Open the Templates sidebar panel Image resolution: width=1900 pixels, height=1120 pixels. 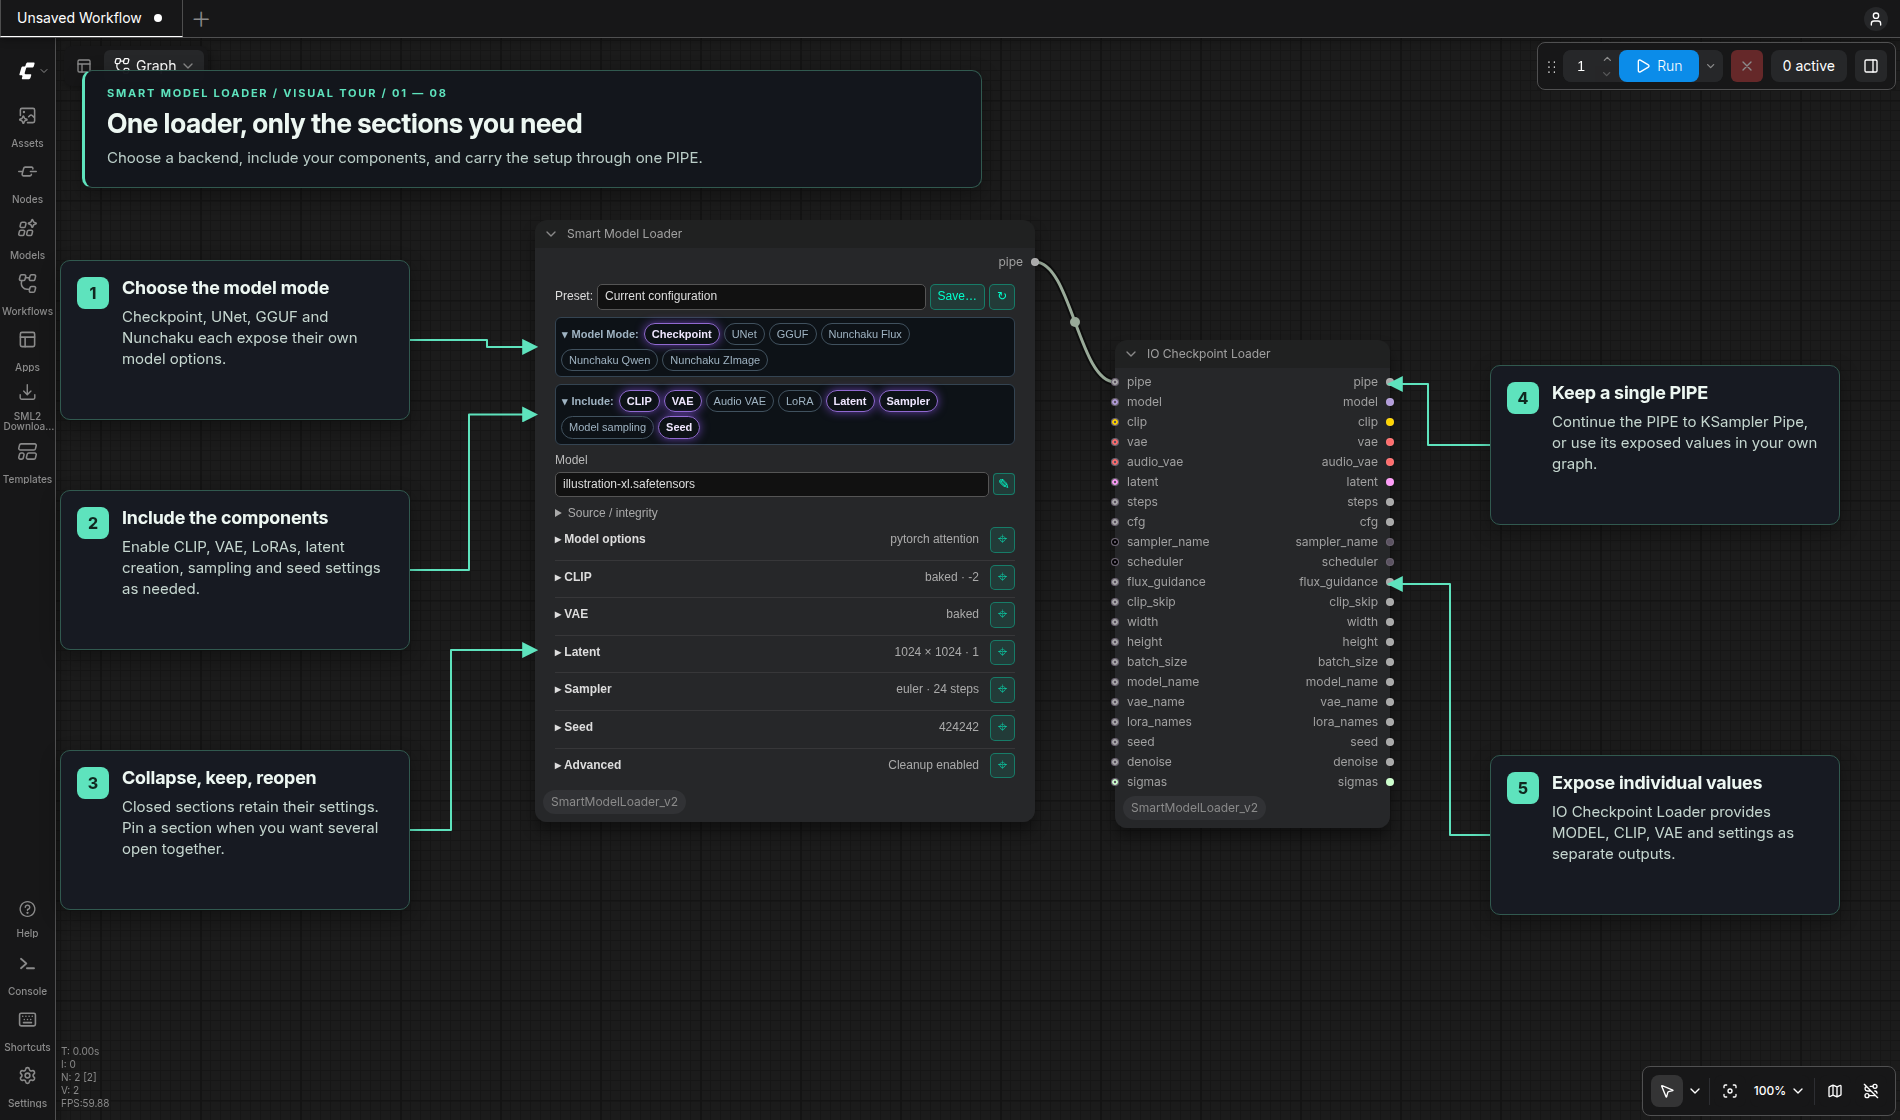pos(27,463)
